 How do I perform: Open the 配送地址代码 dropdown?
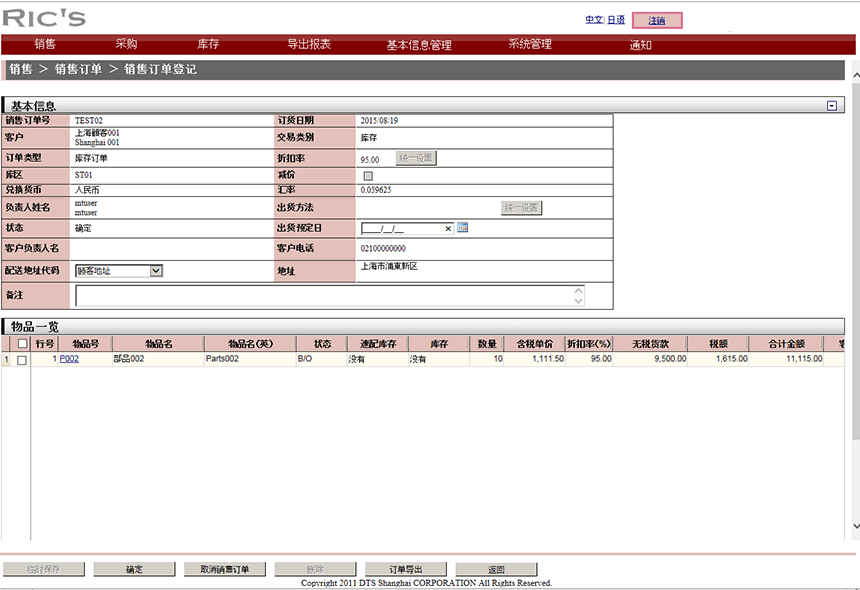156,270
